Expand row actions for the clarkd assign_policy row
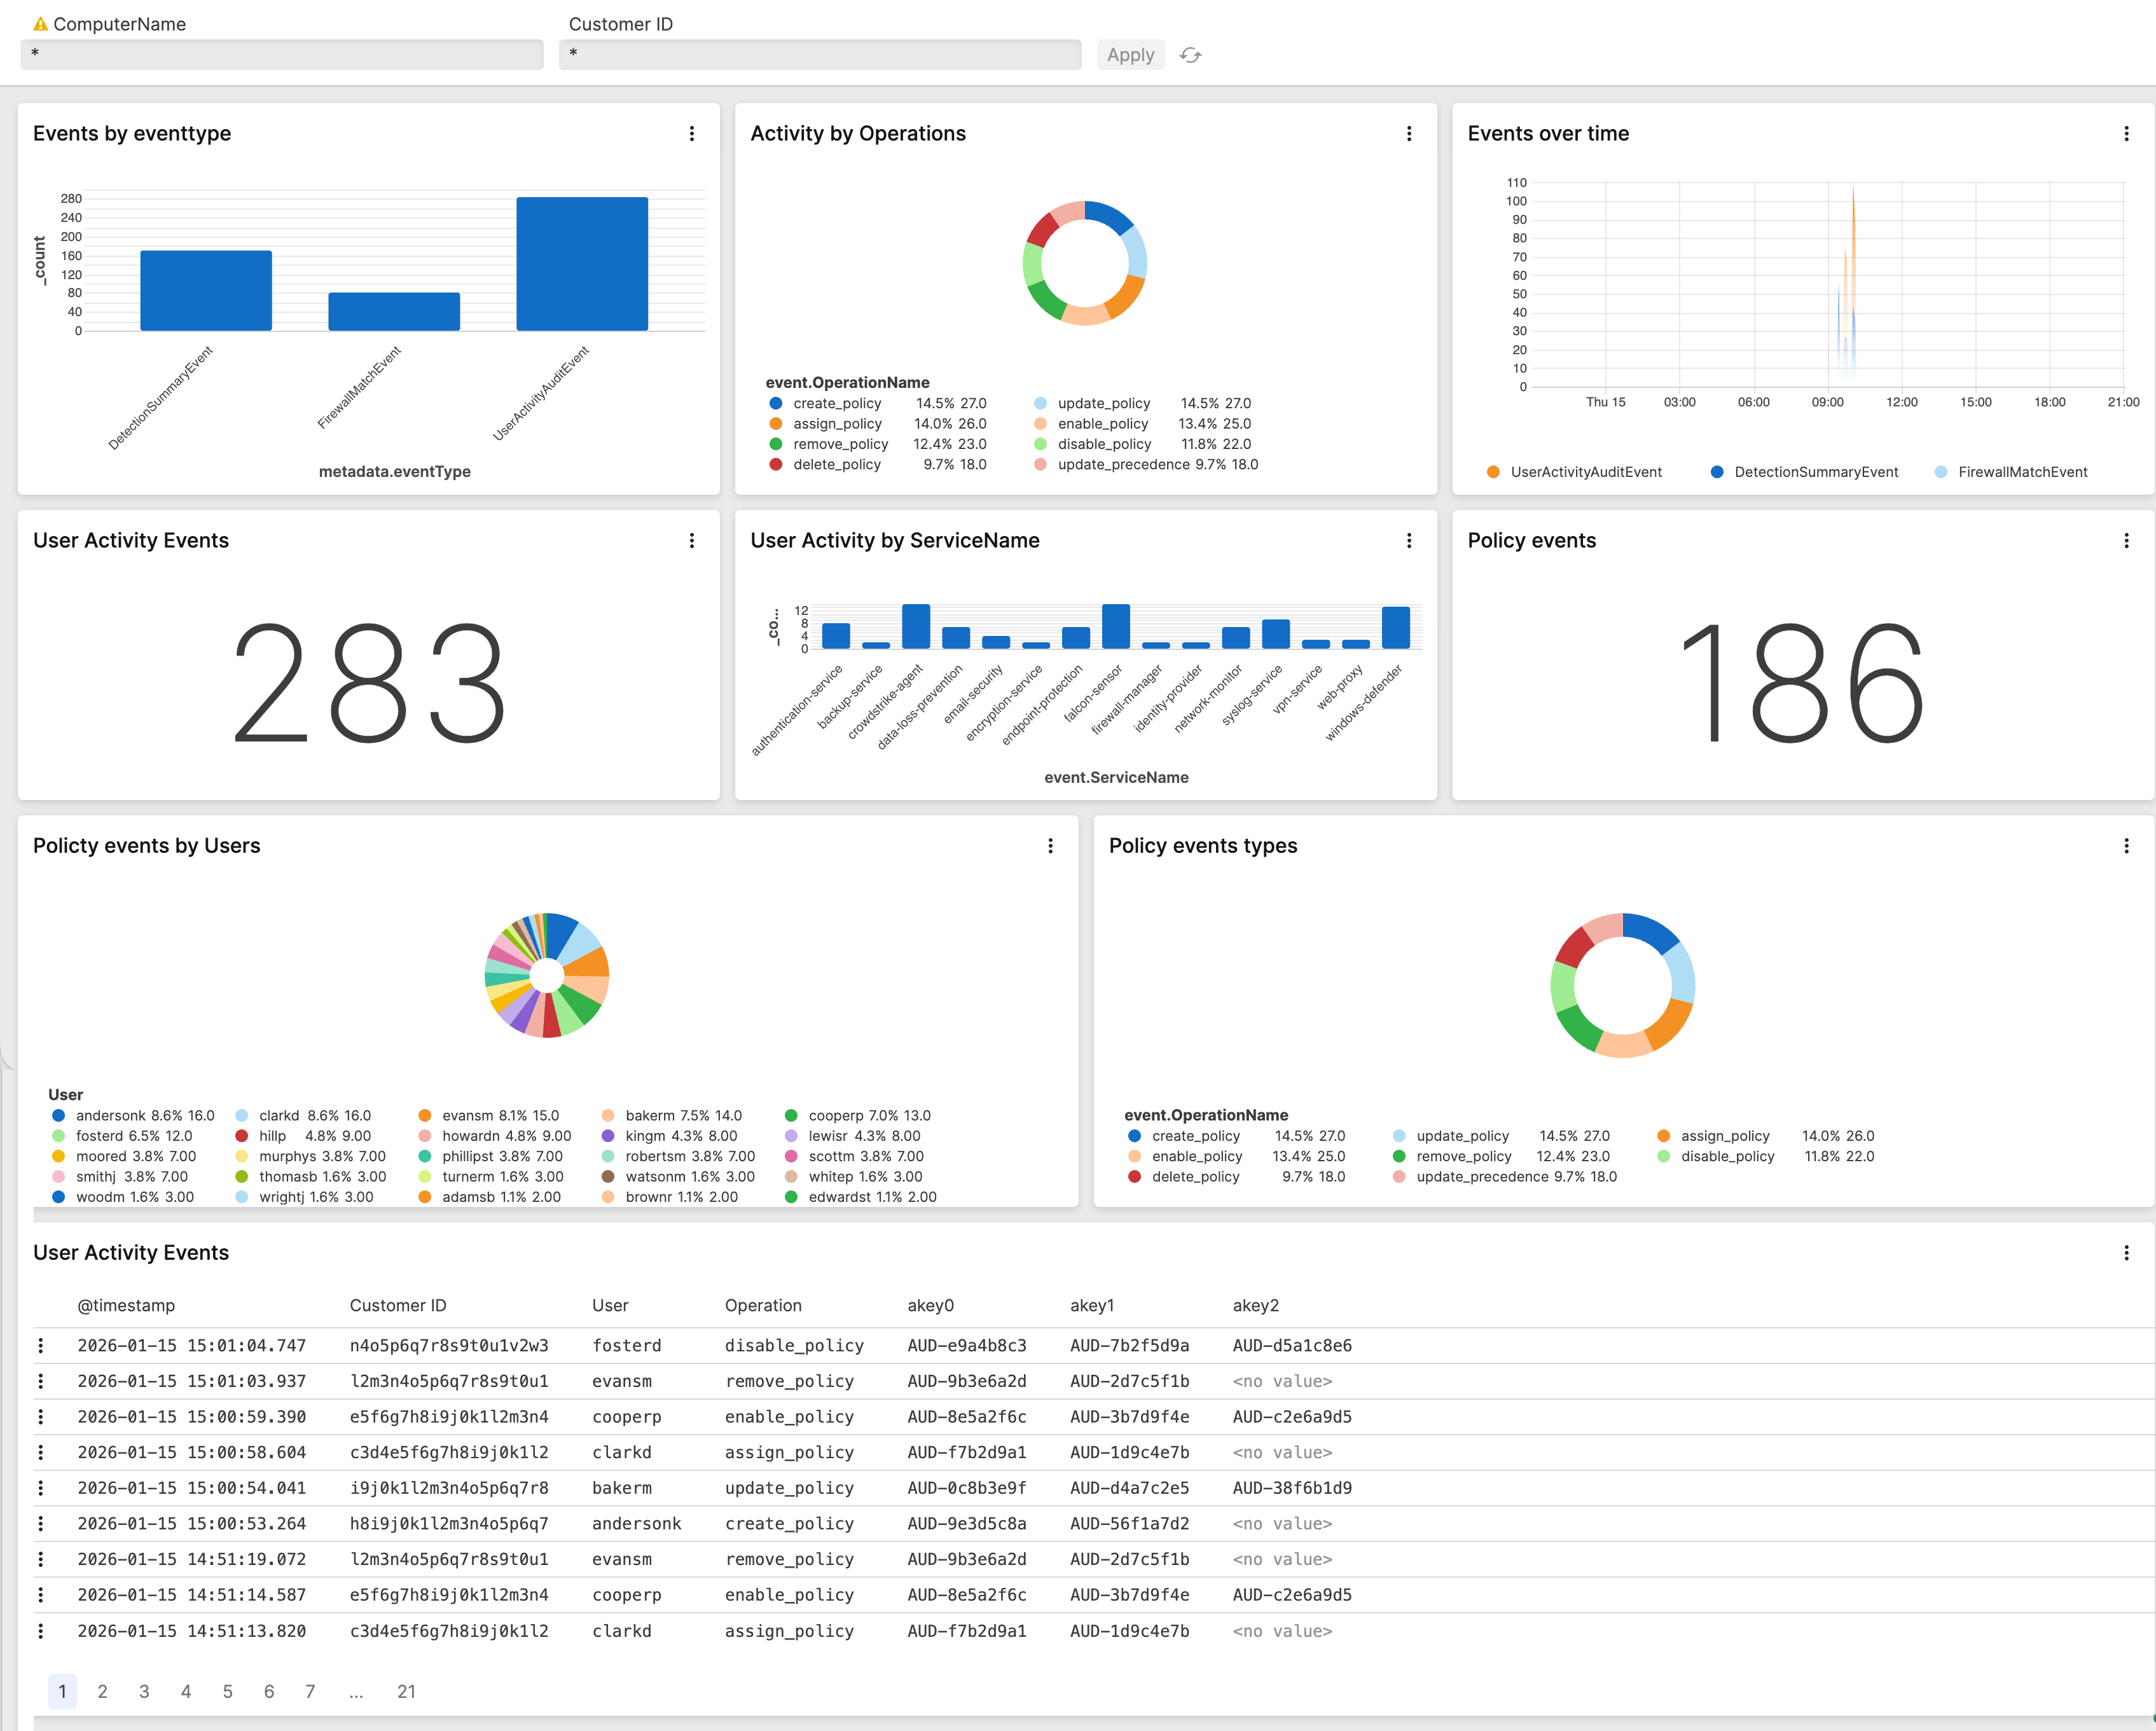 point(41,1452)
